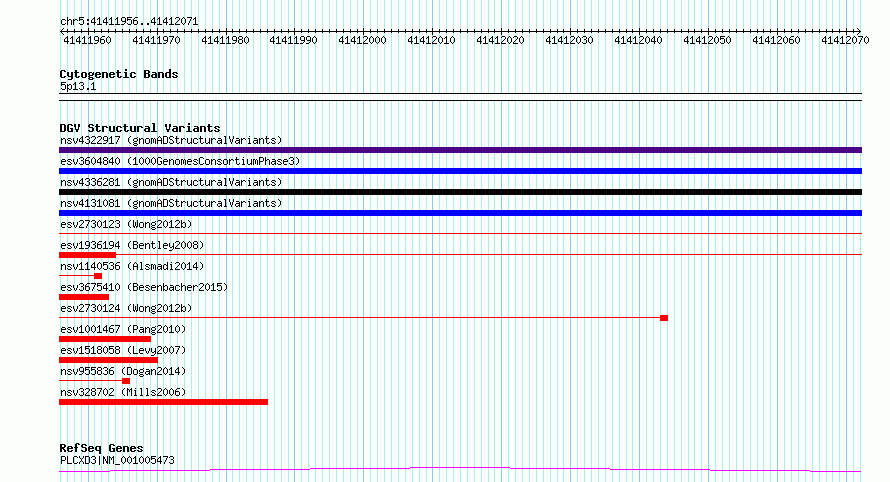Click ruler coordinate 41412010
The height and width of the screenshot is (482, 890).
[431, 40]
